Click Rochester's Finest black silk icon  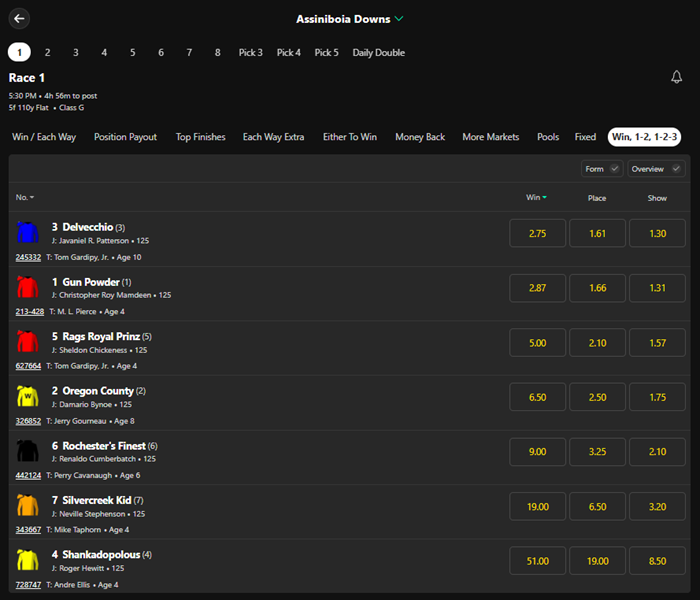coord(28,450)
